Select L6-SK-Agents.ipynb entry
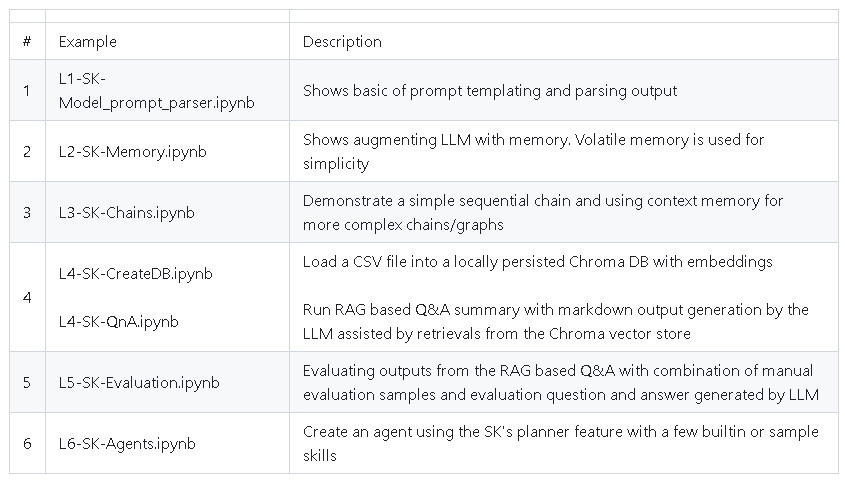This screenshot has height=486, width=845. pyautogui.click(x=127, y=443)
